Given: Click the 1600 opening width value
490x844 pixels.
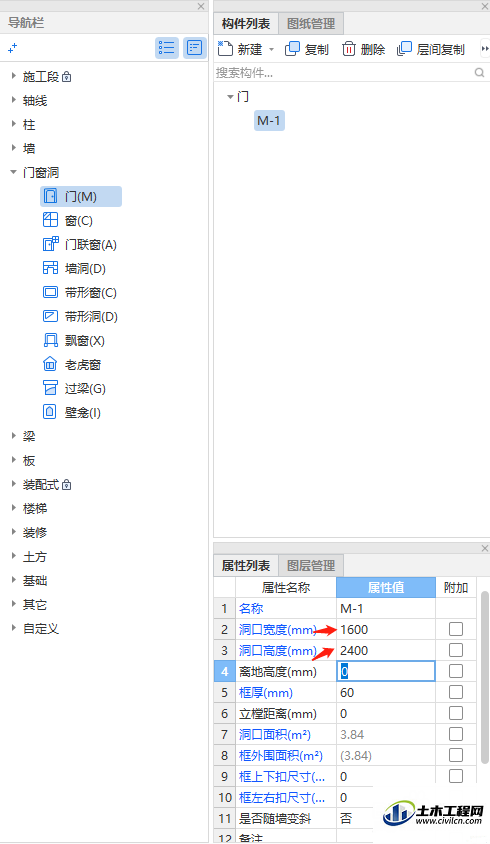Looking at the screenshot, I should pos(354,629).
